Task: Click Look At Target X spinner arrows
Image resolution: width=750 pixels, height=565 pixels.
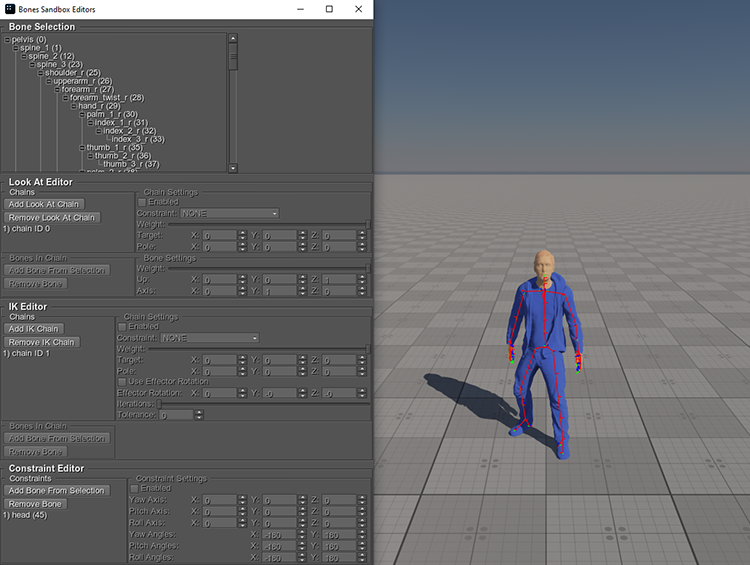Action: click(243, 236)
